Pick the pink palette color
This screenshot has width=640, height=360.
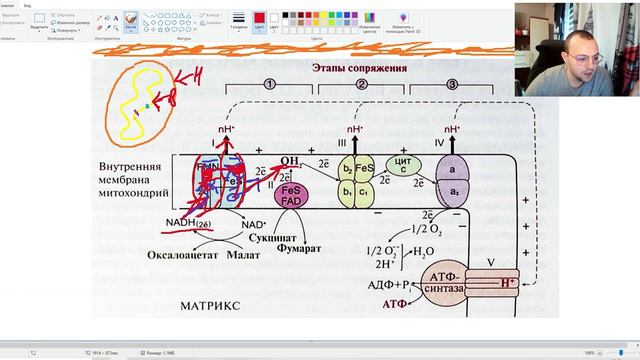coord(309,23)
